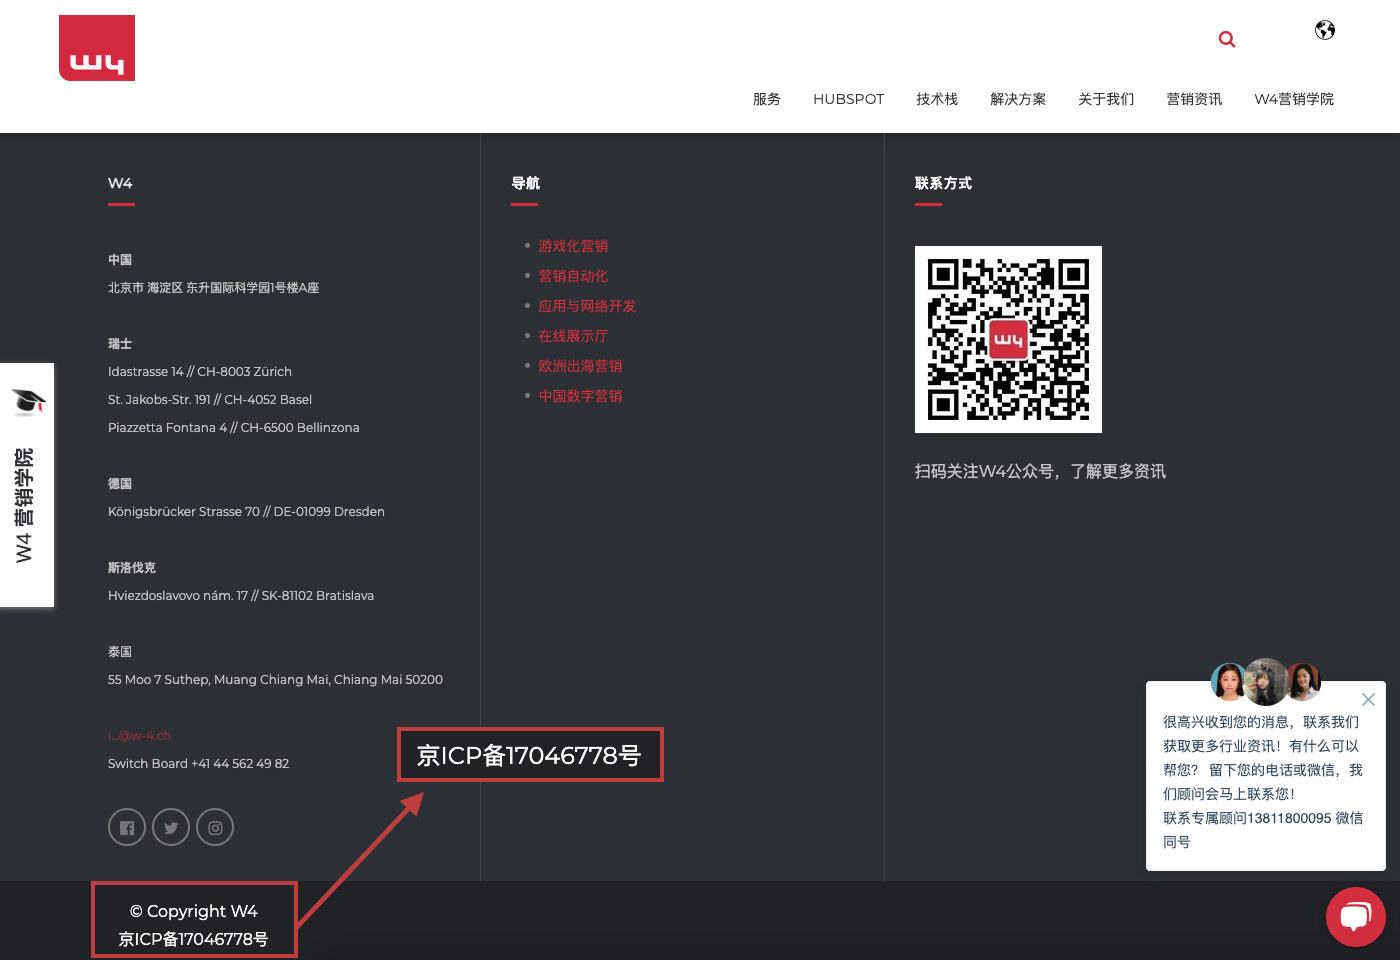The image size is (1400, 960).
Task: Open the site search magnifier icon
Action: click(1227, 39)
